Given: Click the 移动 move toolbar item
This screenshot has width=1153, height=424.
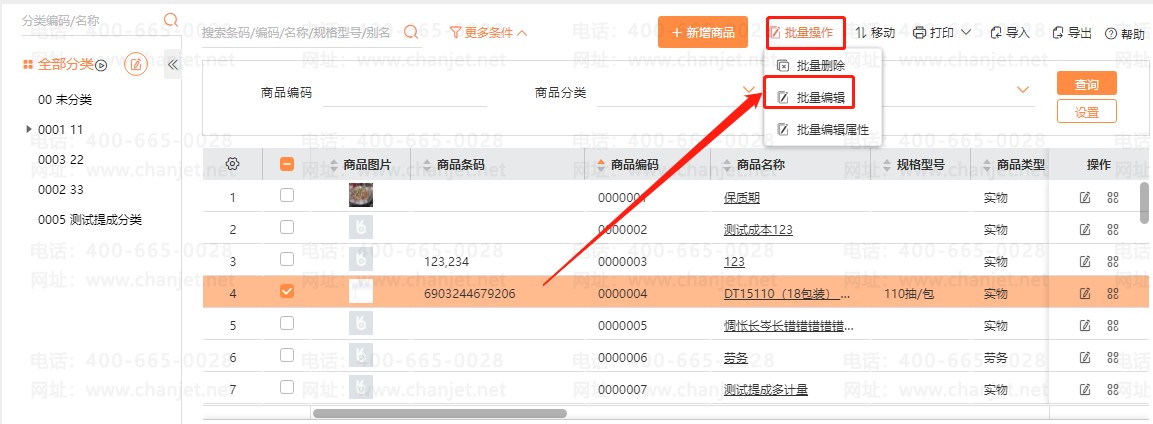Looking at the screenshot, I should coord(875,32).
